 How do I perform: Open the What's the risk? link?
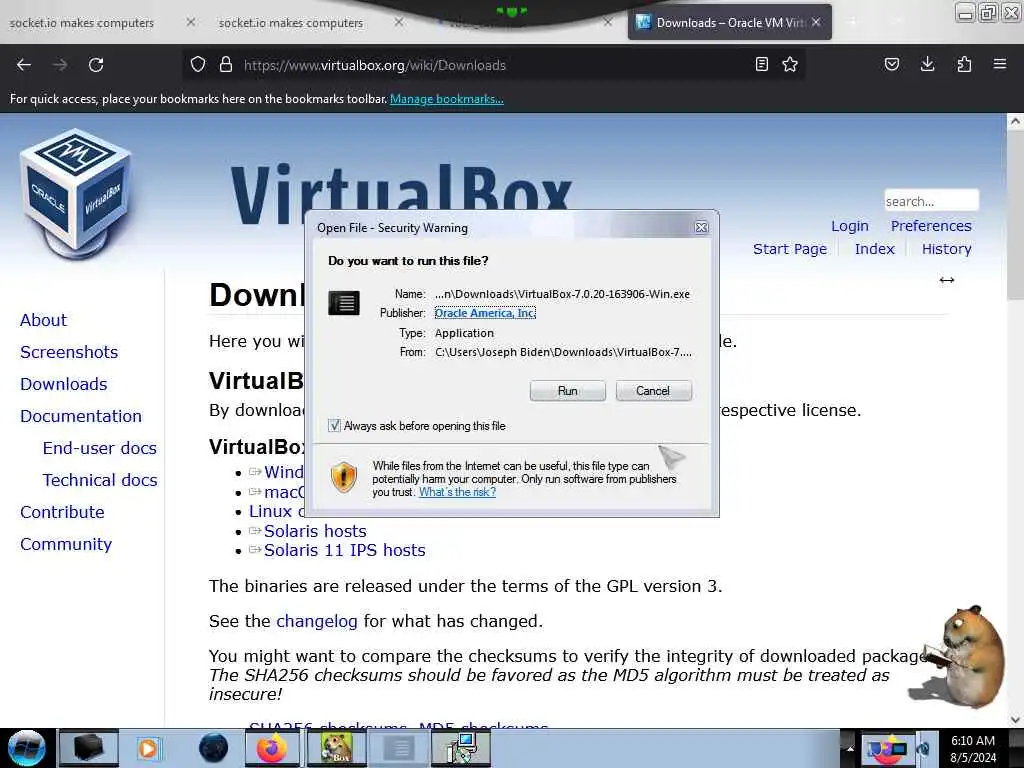457,492
